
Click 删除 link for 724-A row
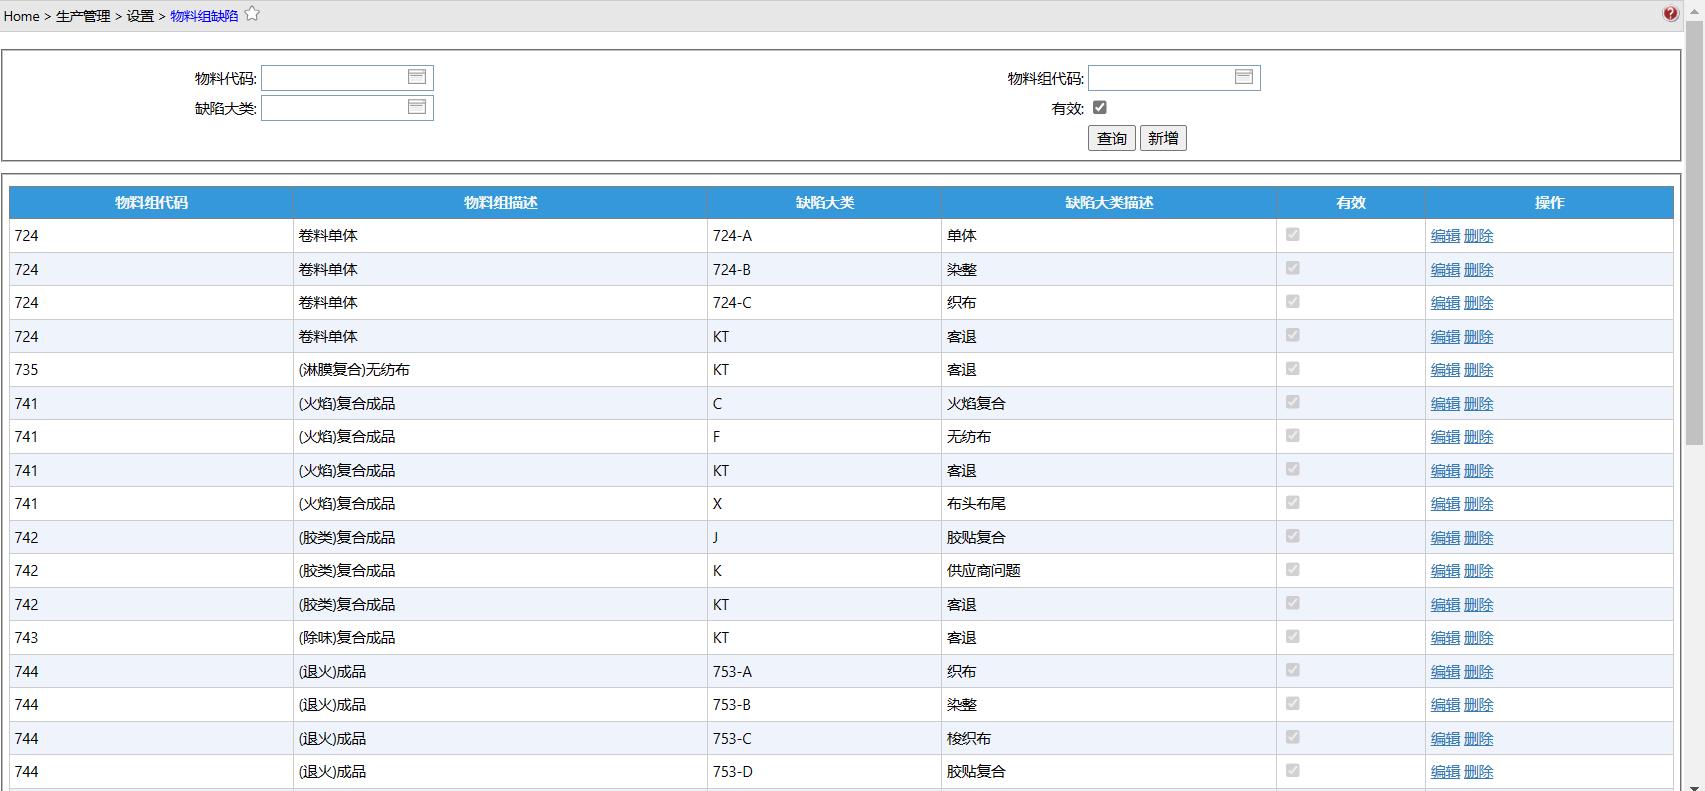(1478, 236)
